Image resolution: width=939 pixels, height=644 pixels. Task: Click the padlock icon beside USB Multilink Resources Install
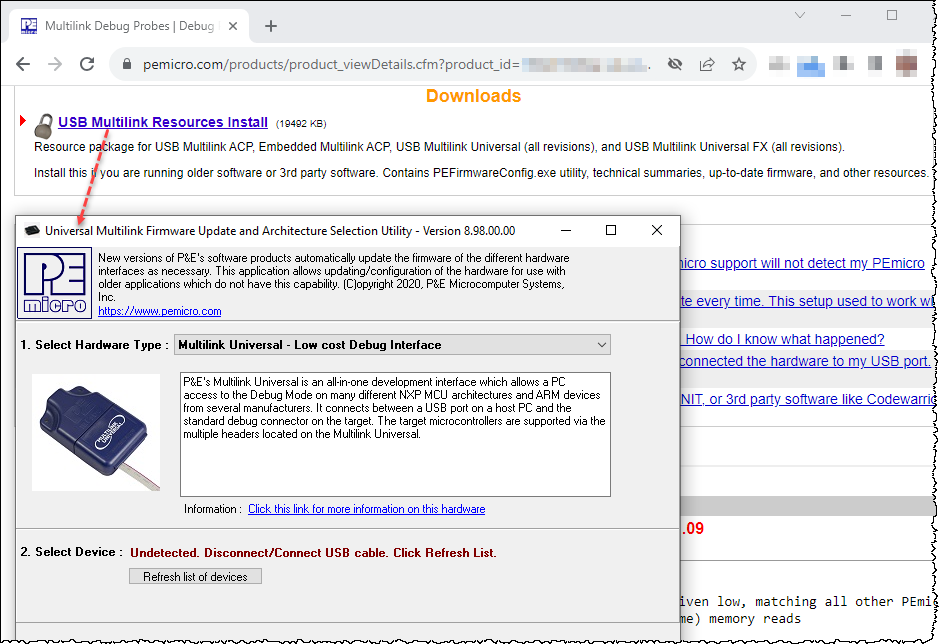pyautogui.click(x=42, y=124)
